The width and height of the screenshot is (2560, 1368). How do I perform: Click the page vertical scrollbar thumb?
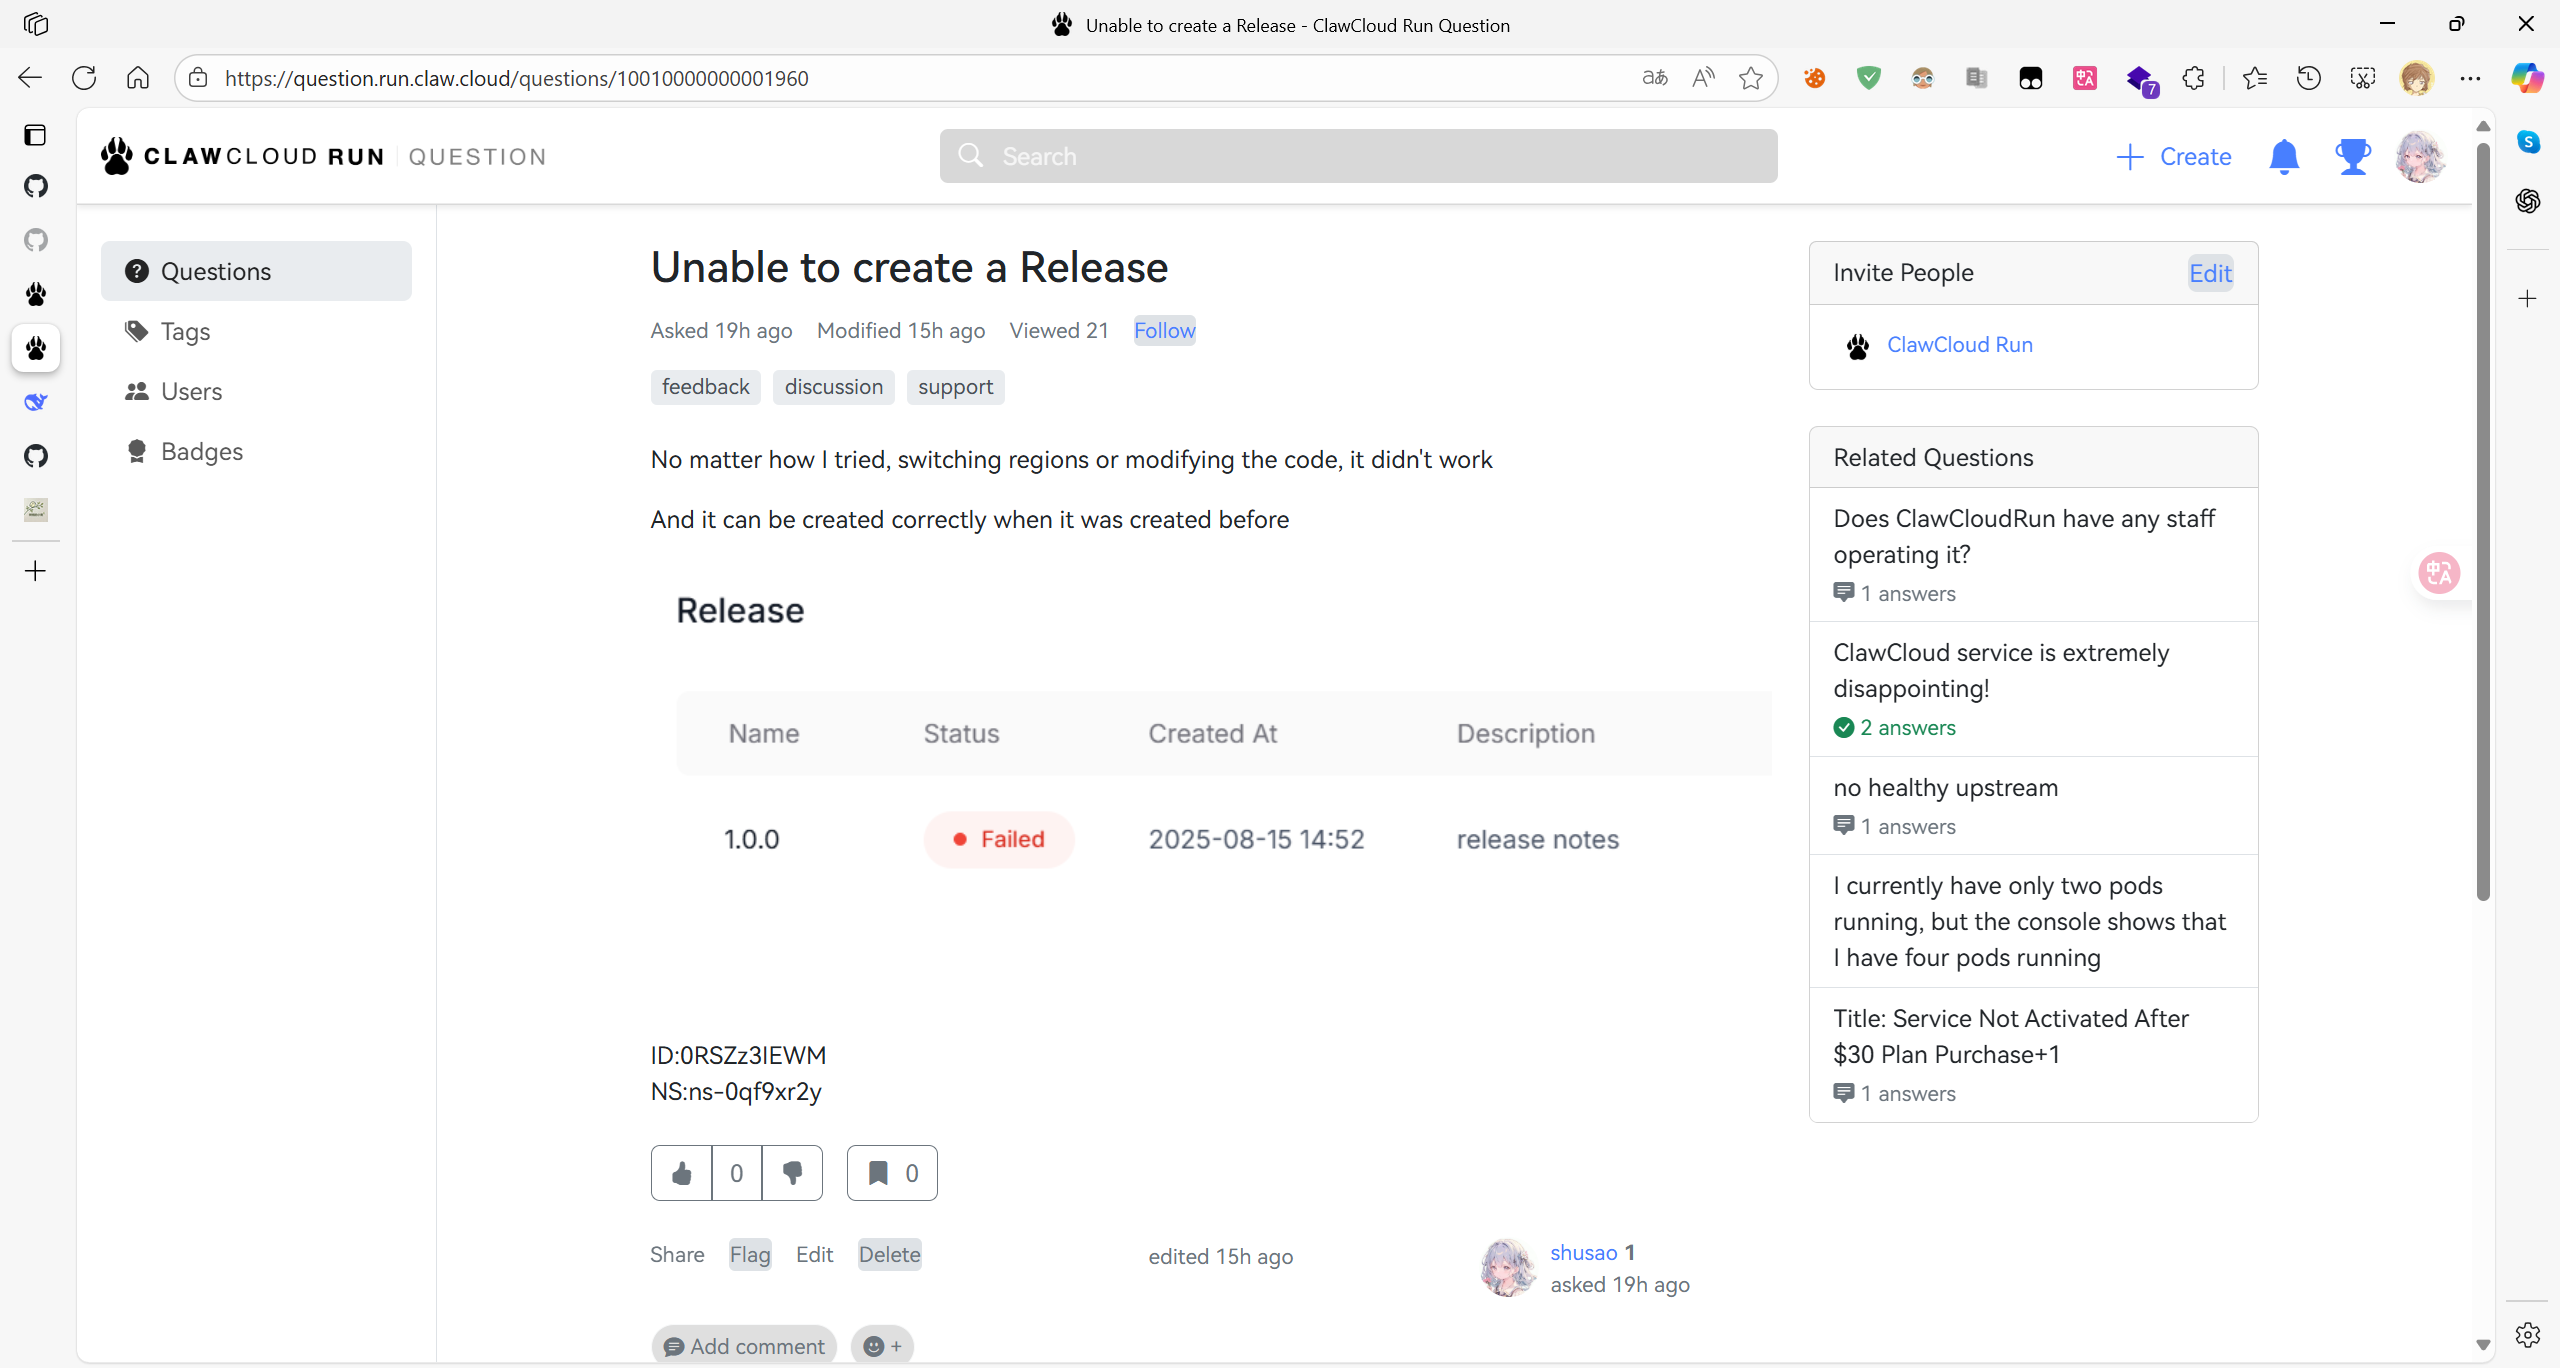[2483, 520]
